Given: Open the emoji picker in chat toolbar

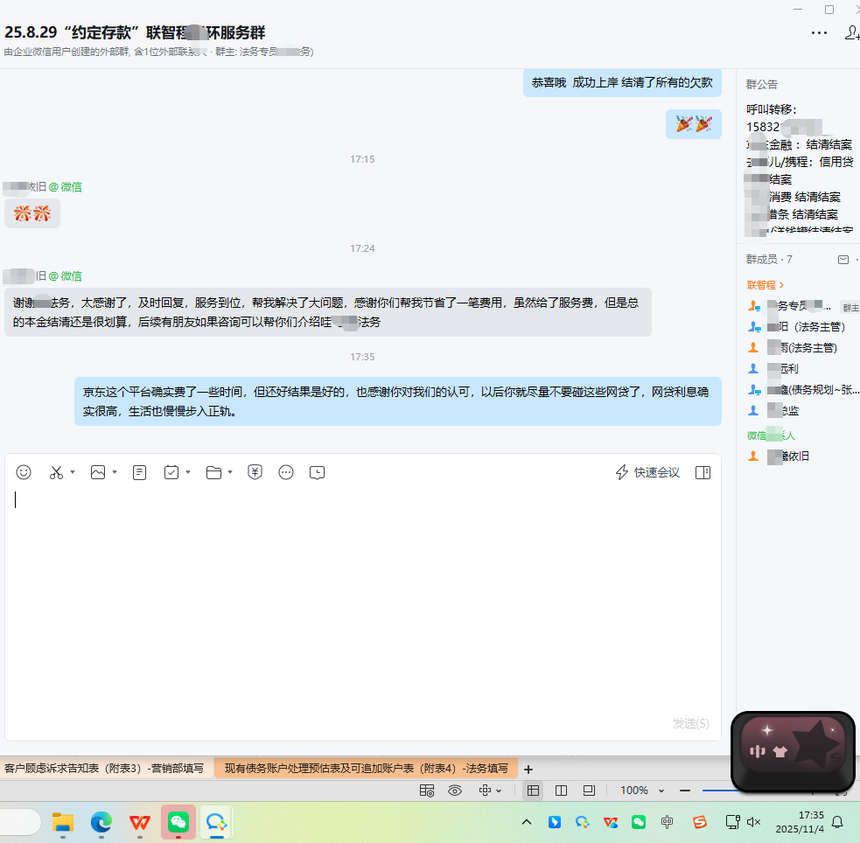Looking at the screenshot, I should click(x=24, y=472).
